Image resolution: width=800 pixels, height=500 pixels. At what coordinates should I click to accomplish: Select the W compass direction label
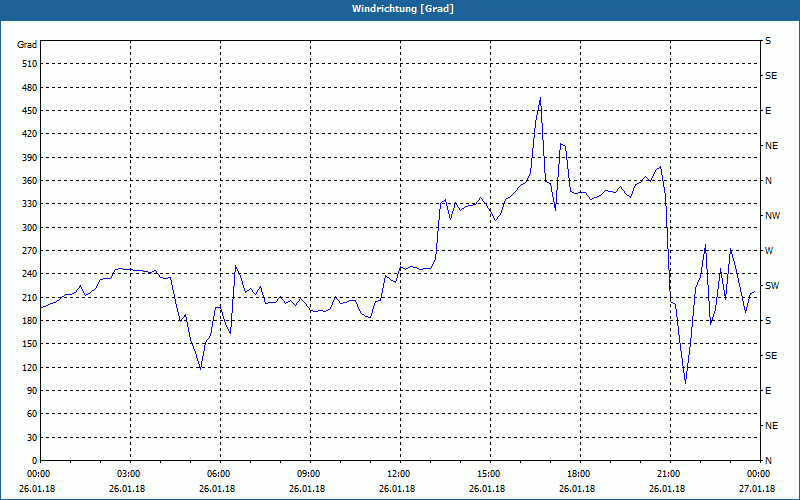[769, 251]
